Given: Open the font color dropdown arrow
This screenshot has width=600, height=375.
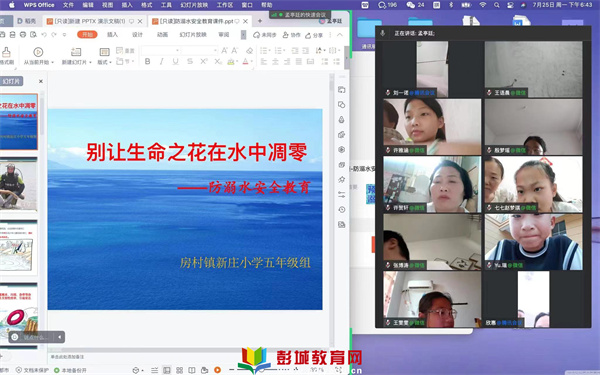Looking at the screenshot, I should pyautogui.click(x=252, y=62).
